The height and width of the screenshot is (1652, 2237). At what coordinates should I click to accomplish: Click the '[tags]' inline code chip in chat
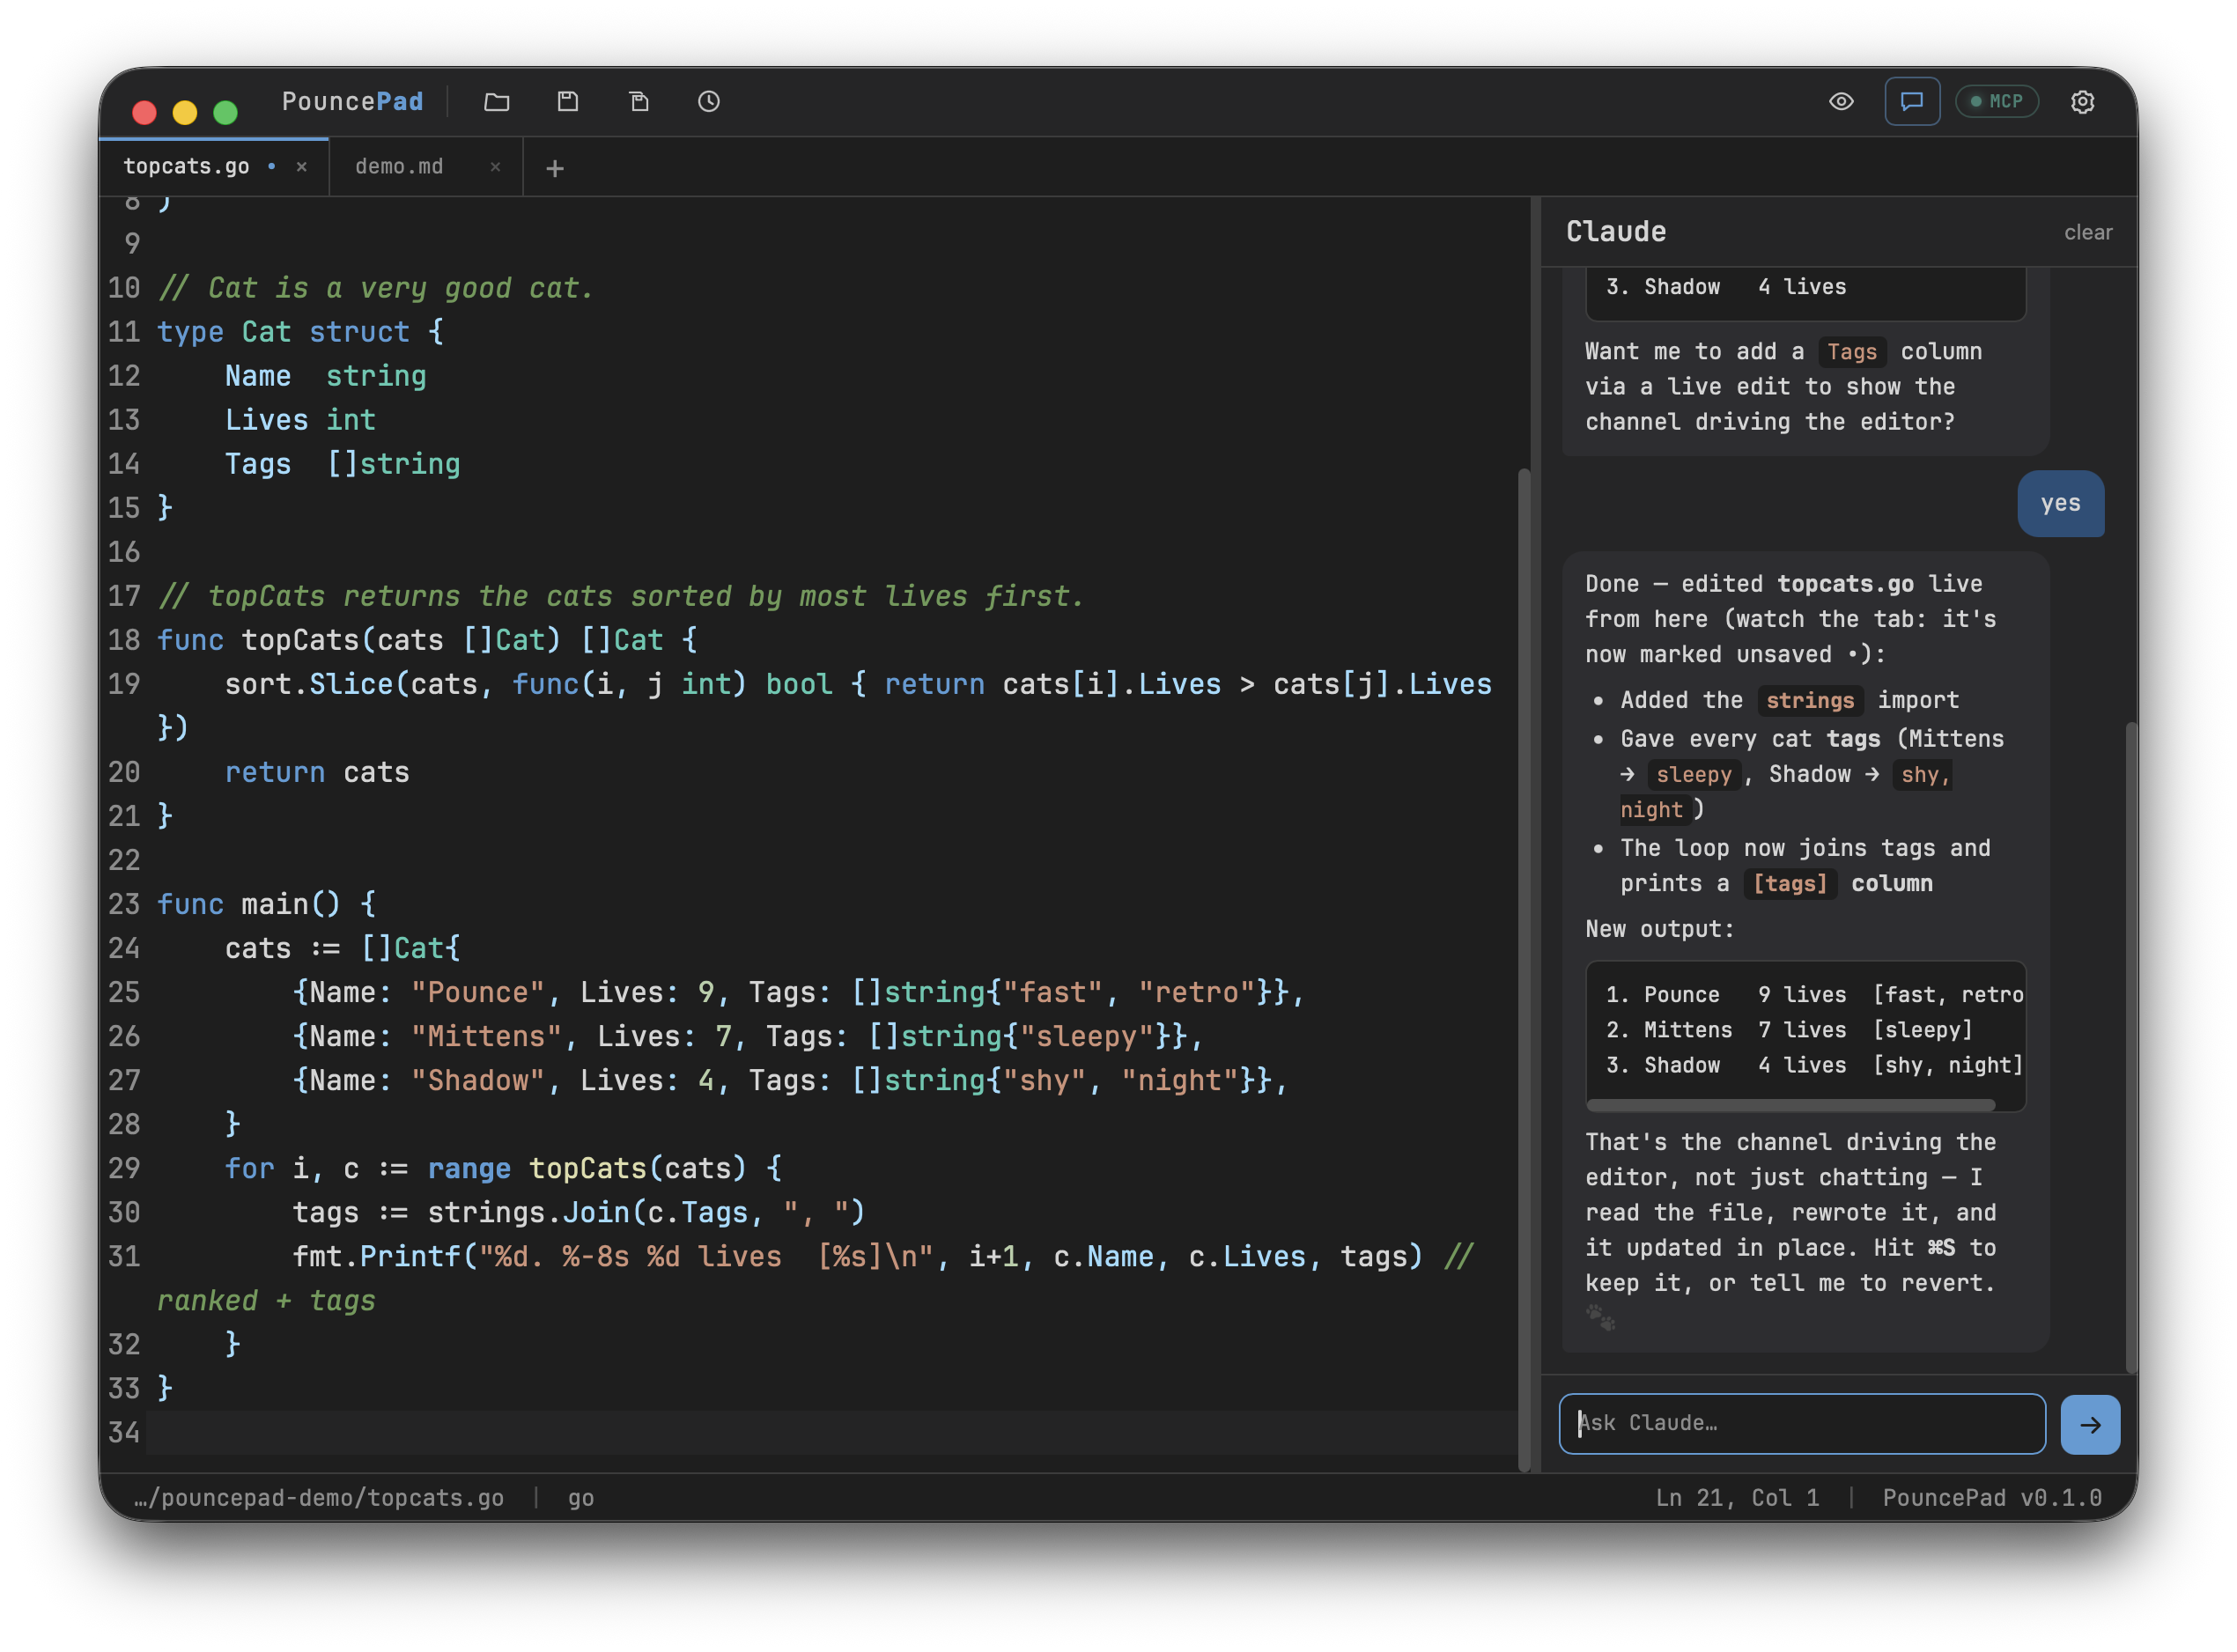(1790, 883)
